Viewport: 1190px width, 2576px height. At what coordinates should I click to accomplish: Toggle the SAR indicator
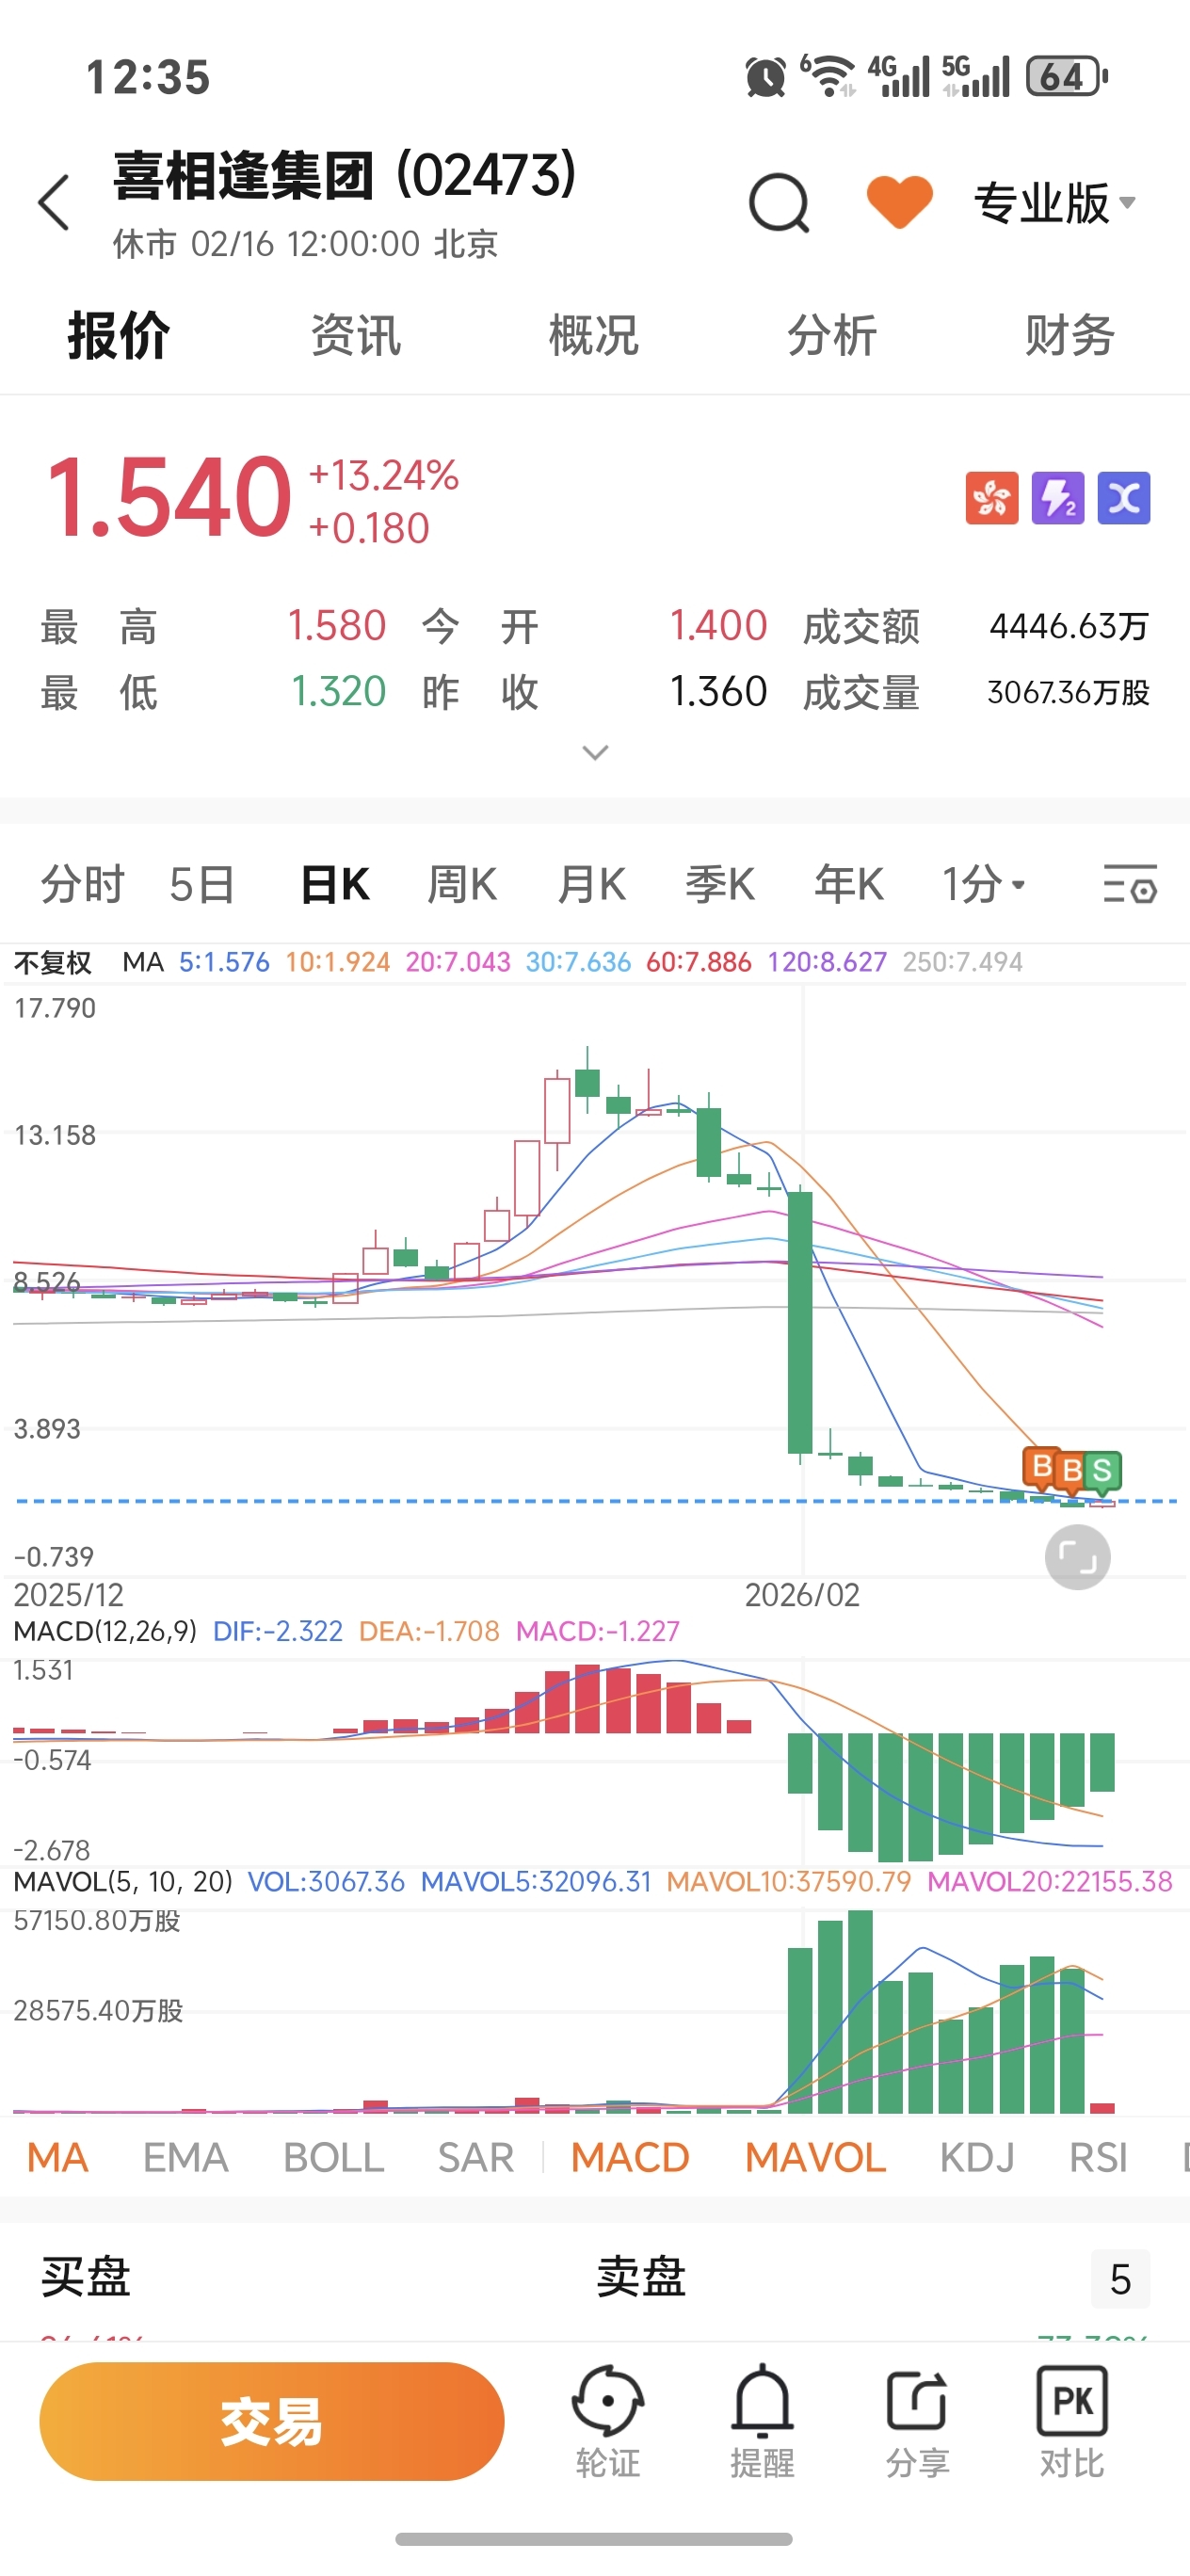click(476, 2157)
